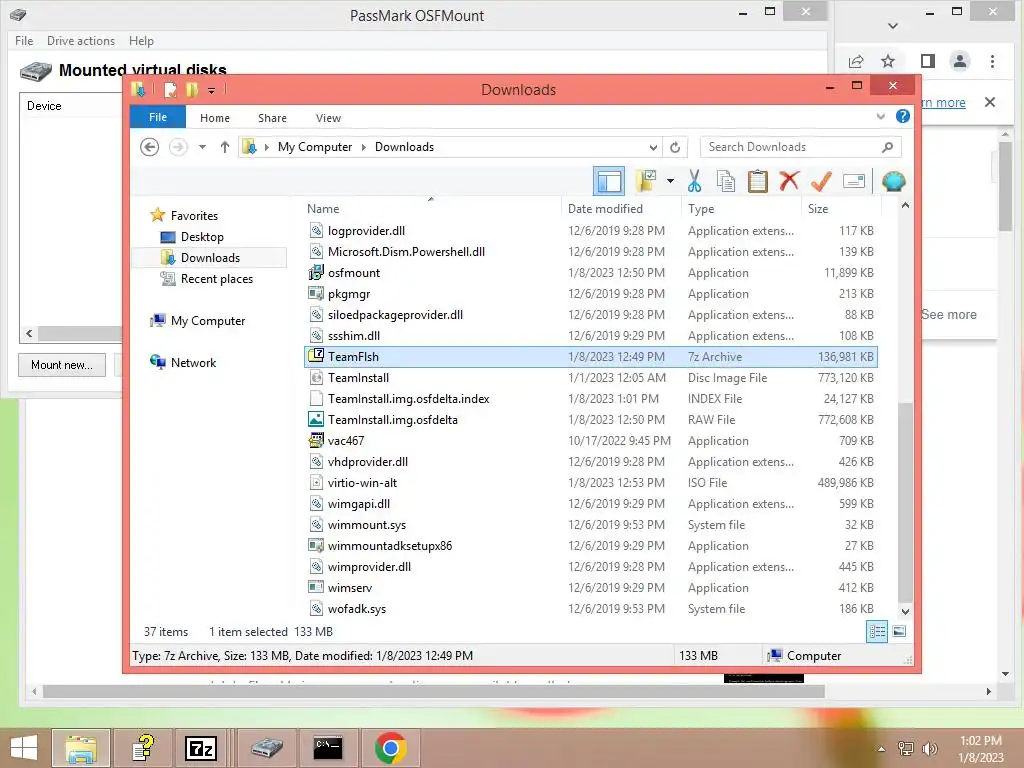Viewport: 1024px width, 768px height.
Task: Dismiss the Chrome info bar with X
Action: point(990,102)
